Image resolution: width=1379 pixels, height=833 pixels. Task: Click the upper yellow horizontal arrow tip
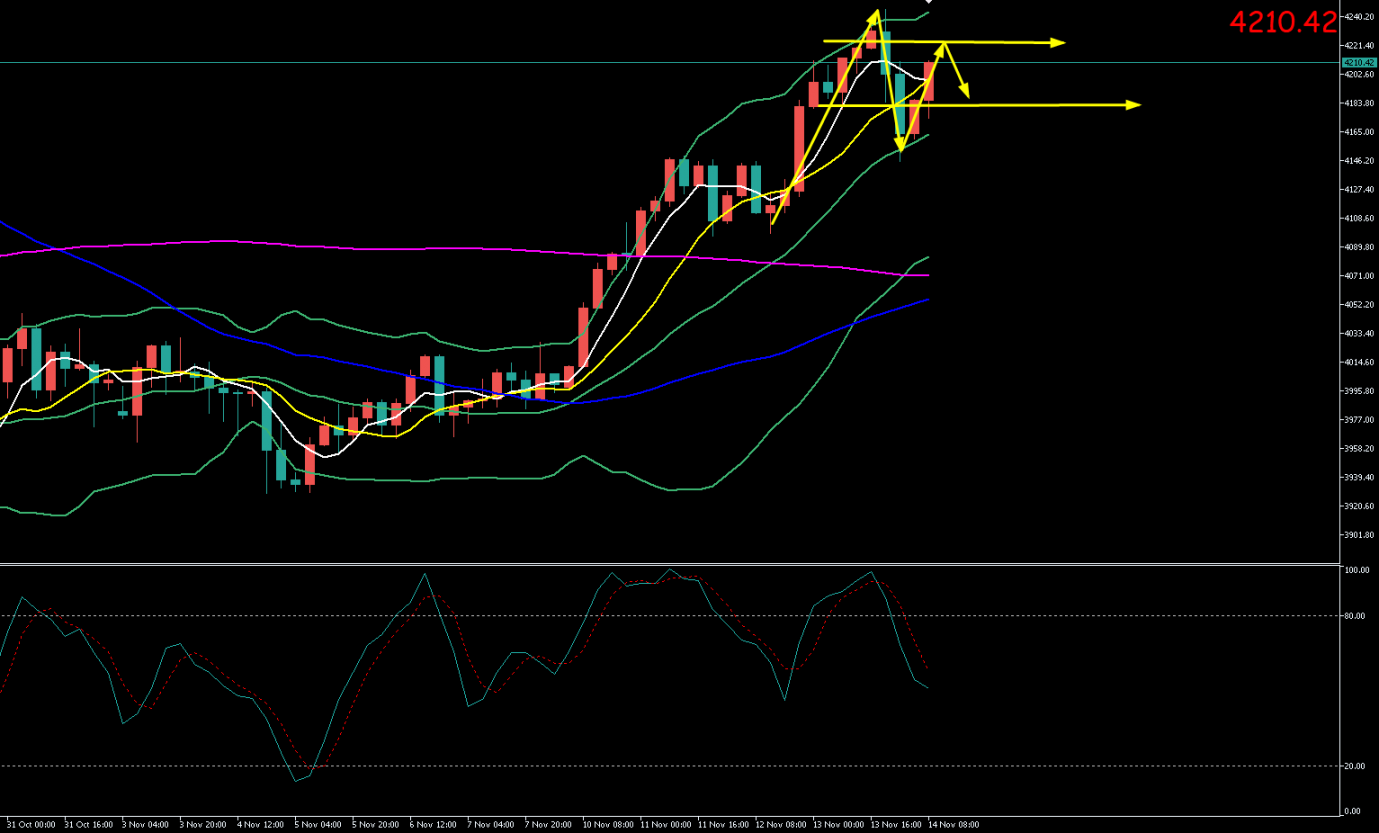click(1062, 42)
